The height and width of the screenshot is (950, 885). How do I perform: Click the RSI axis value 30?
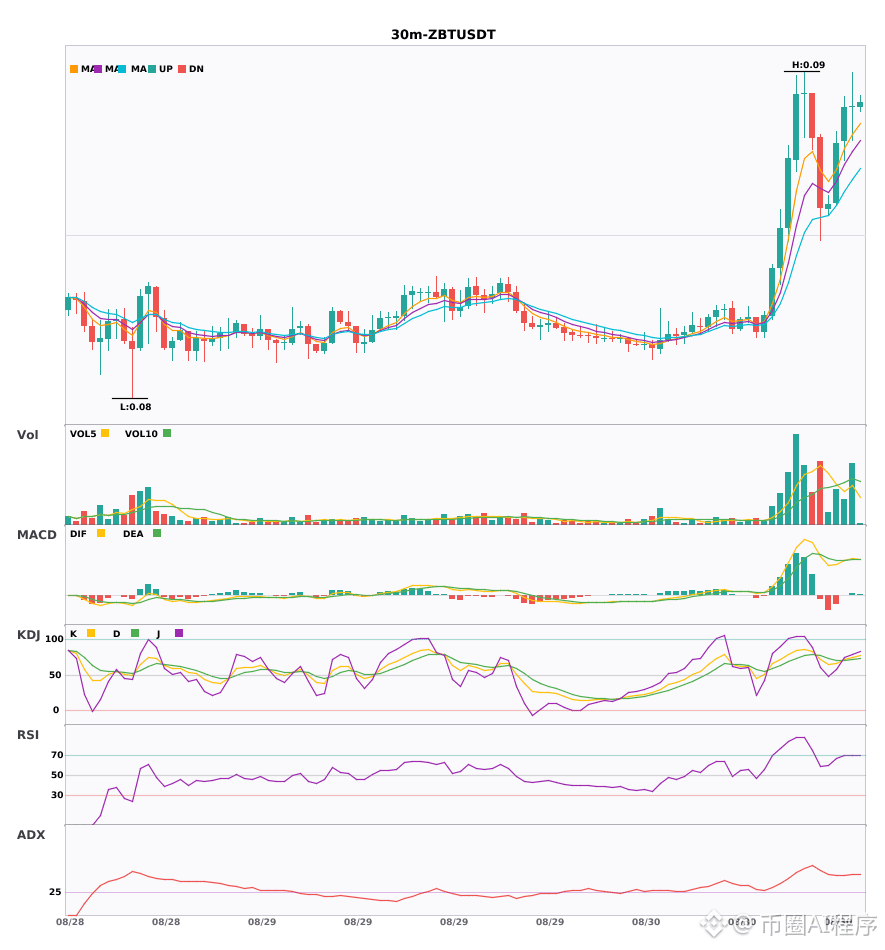point(57,795)
